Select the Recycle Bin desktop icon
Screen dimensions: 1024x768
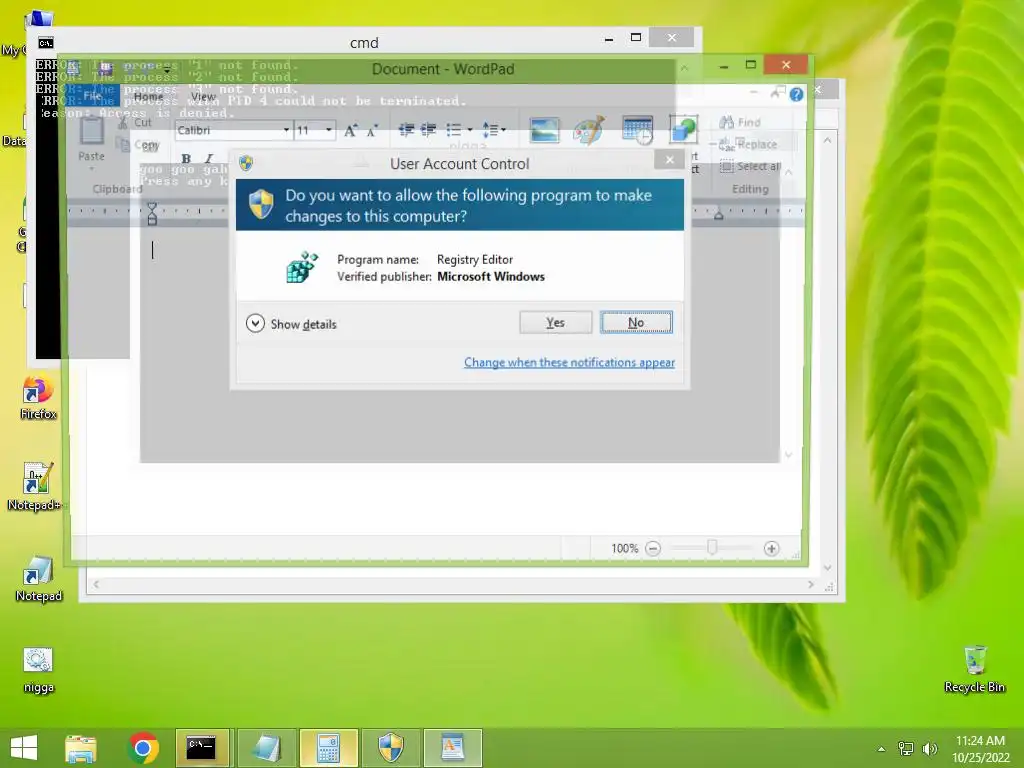click(974, 669)
